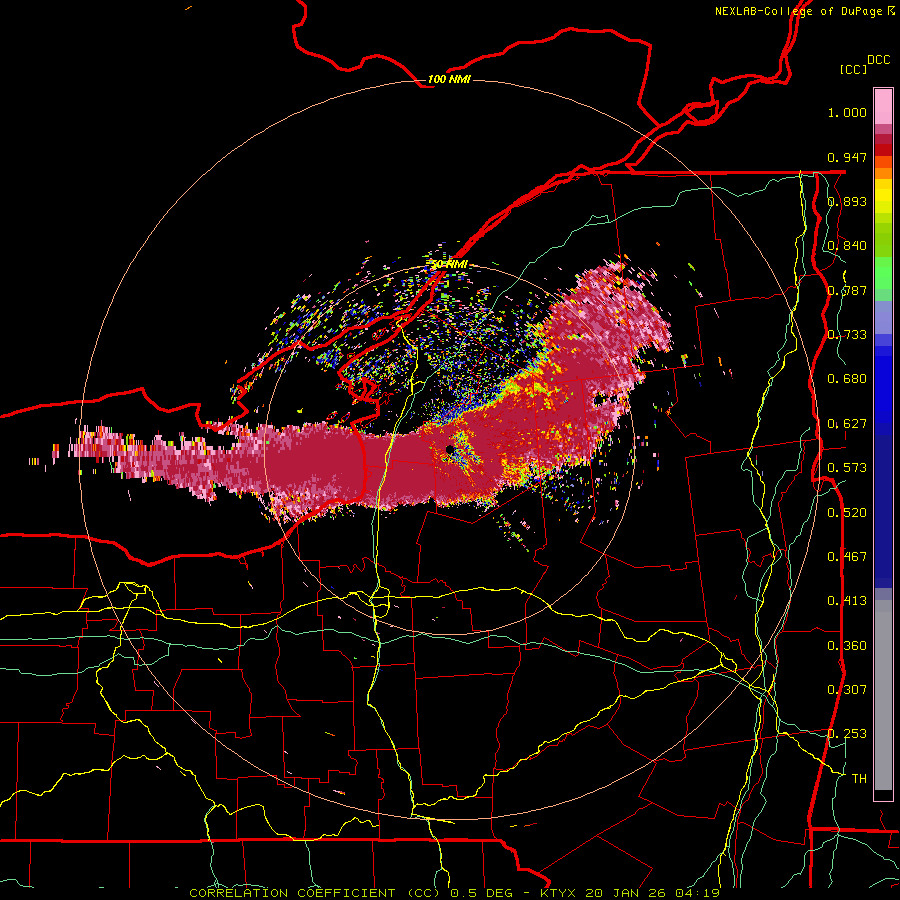The height and width of the screenshot is (900, 900).
Task: Click the 100 NMI range ring label
Action: tap(449, 79)
